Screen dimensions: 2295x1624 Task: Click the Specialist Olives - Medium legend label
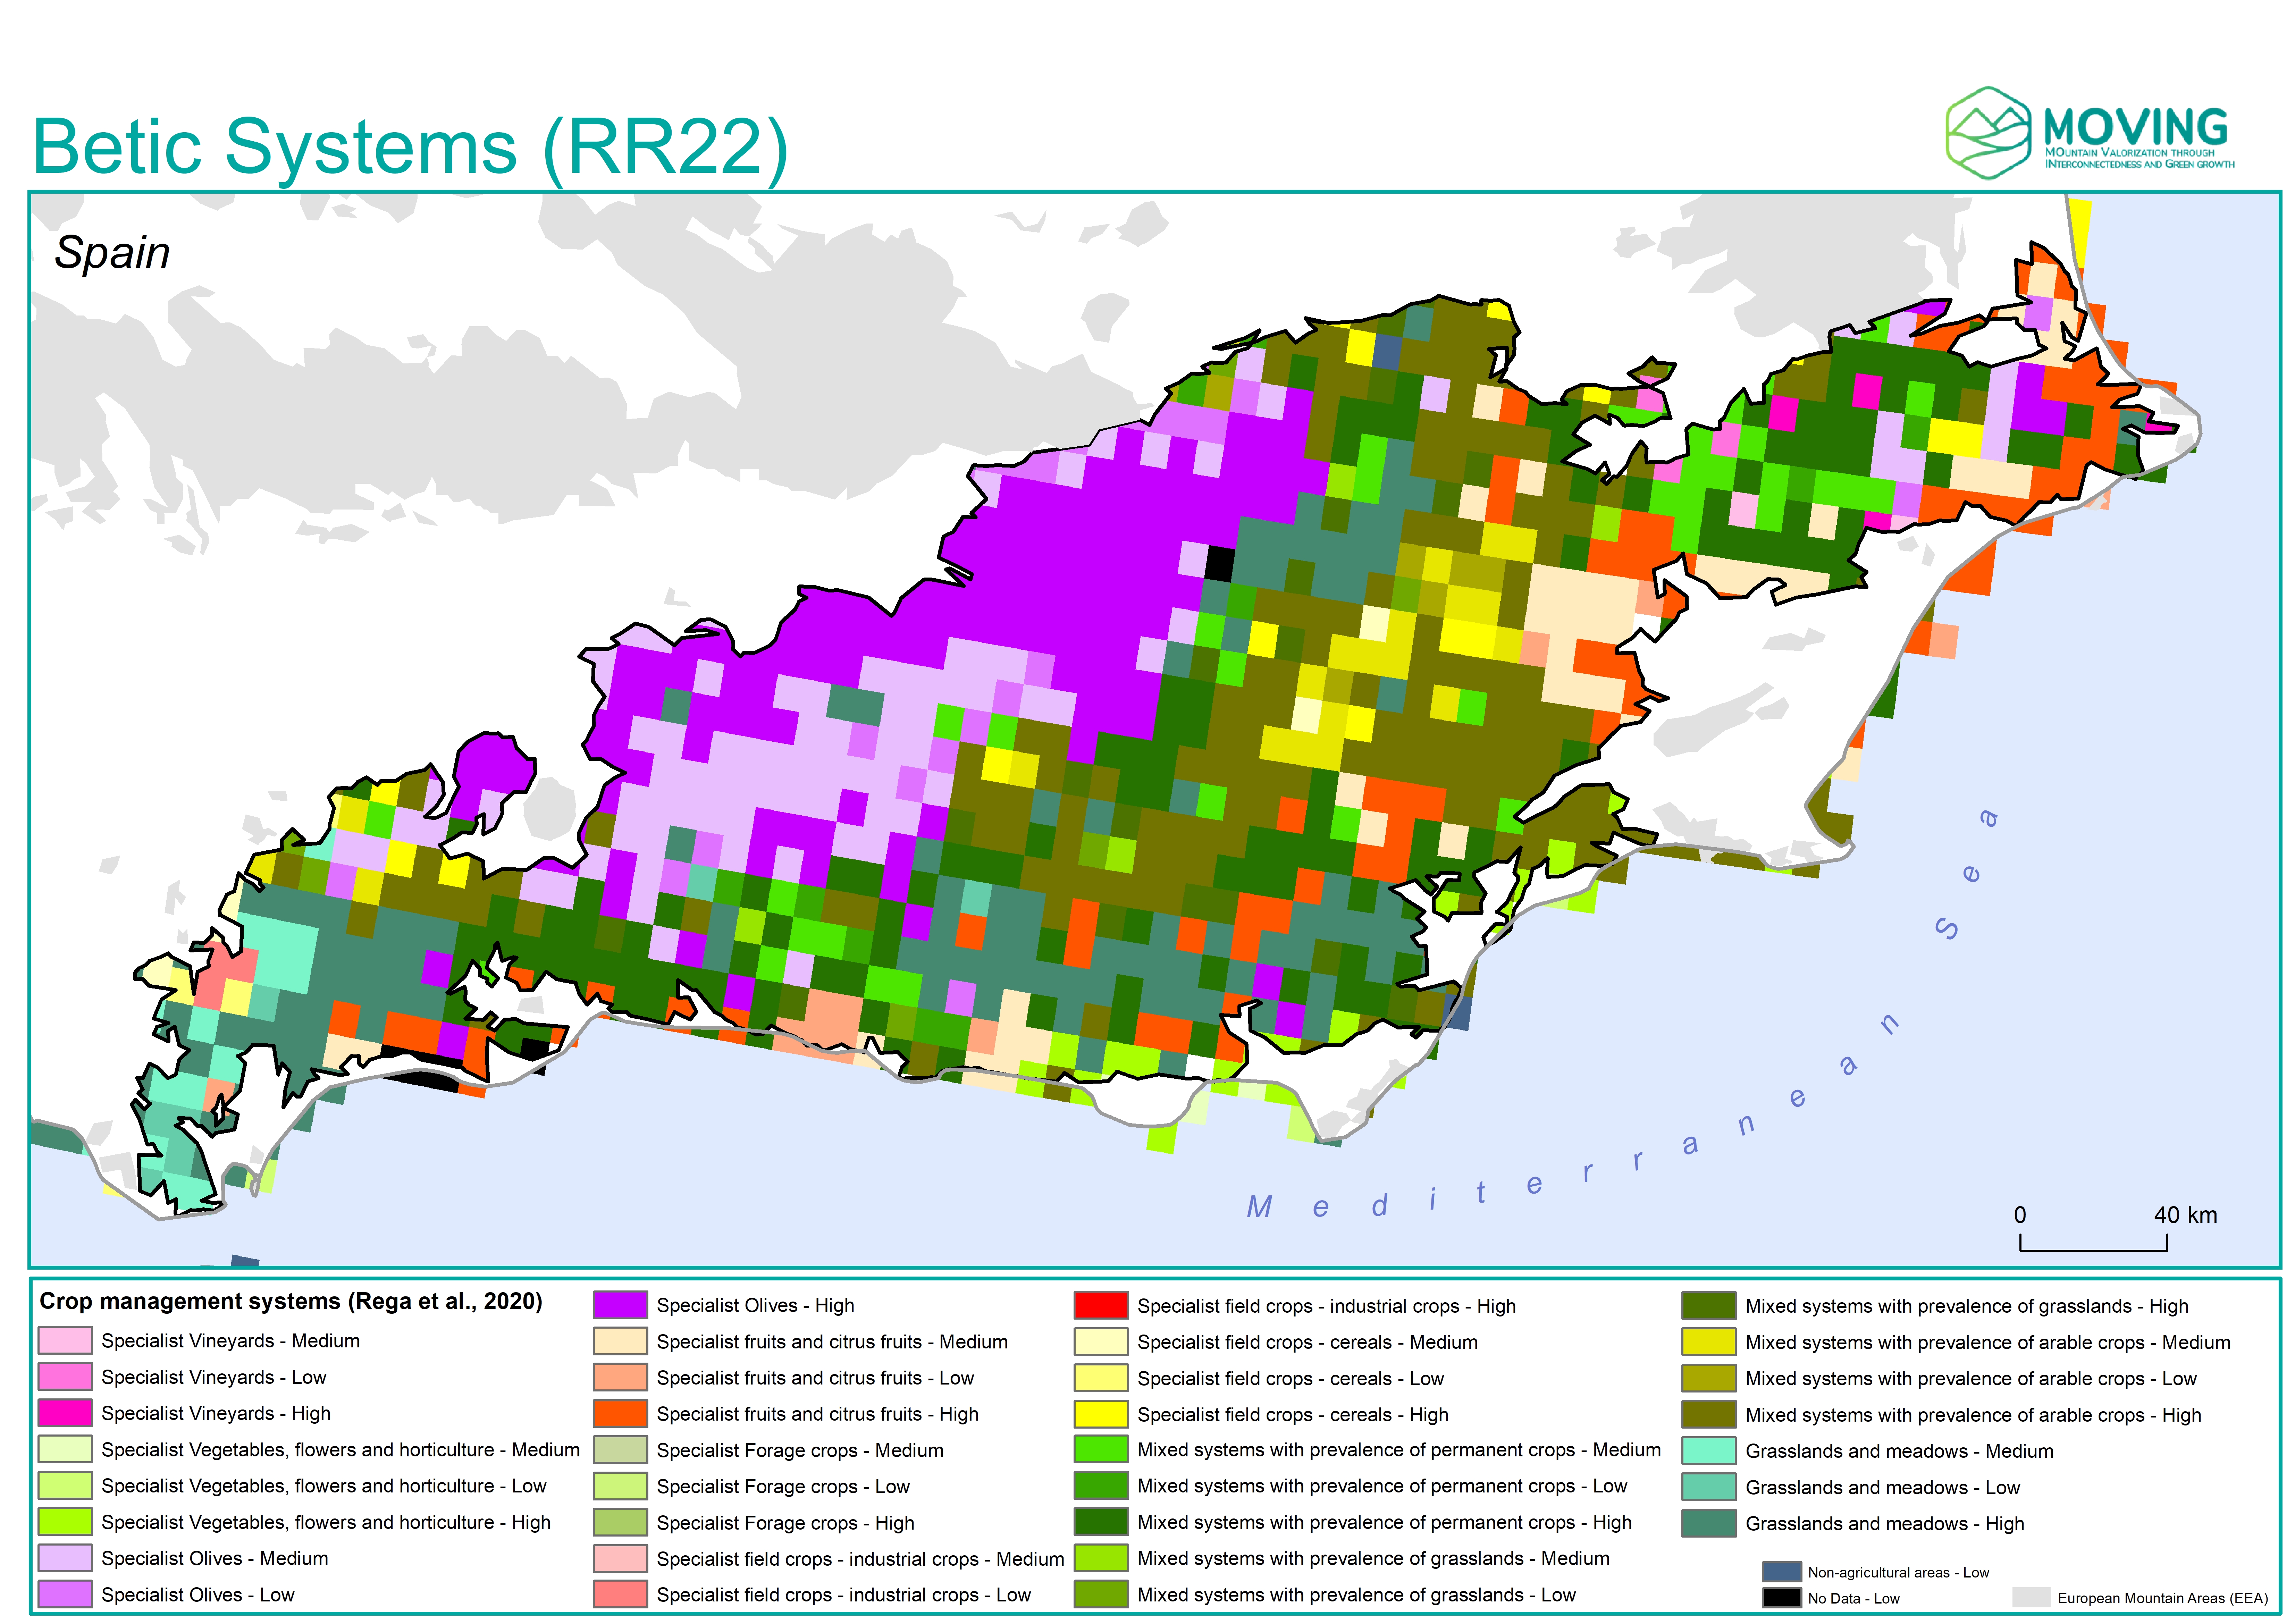pos(214,1558)
